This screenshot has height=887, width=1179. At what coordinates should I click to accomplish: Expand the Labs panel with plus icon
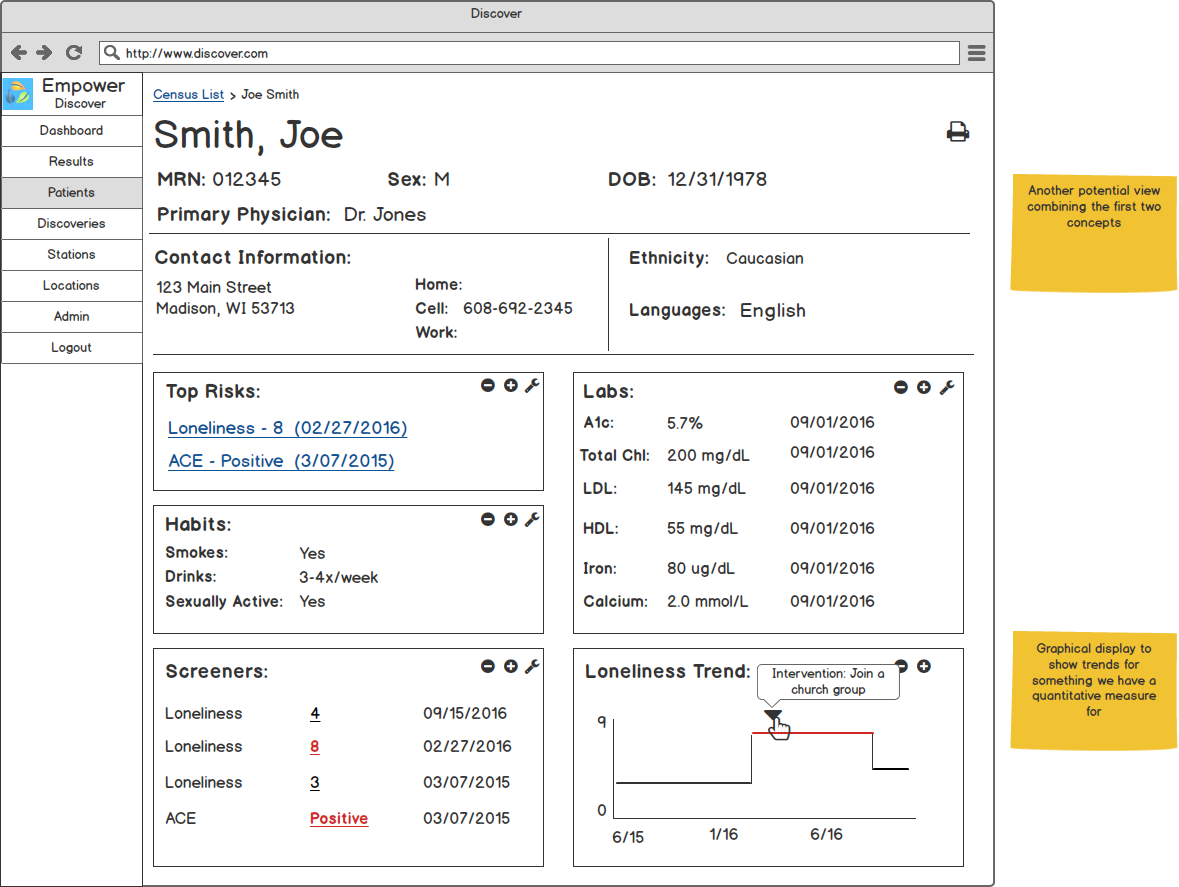coord(923,387)
